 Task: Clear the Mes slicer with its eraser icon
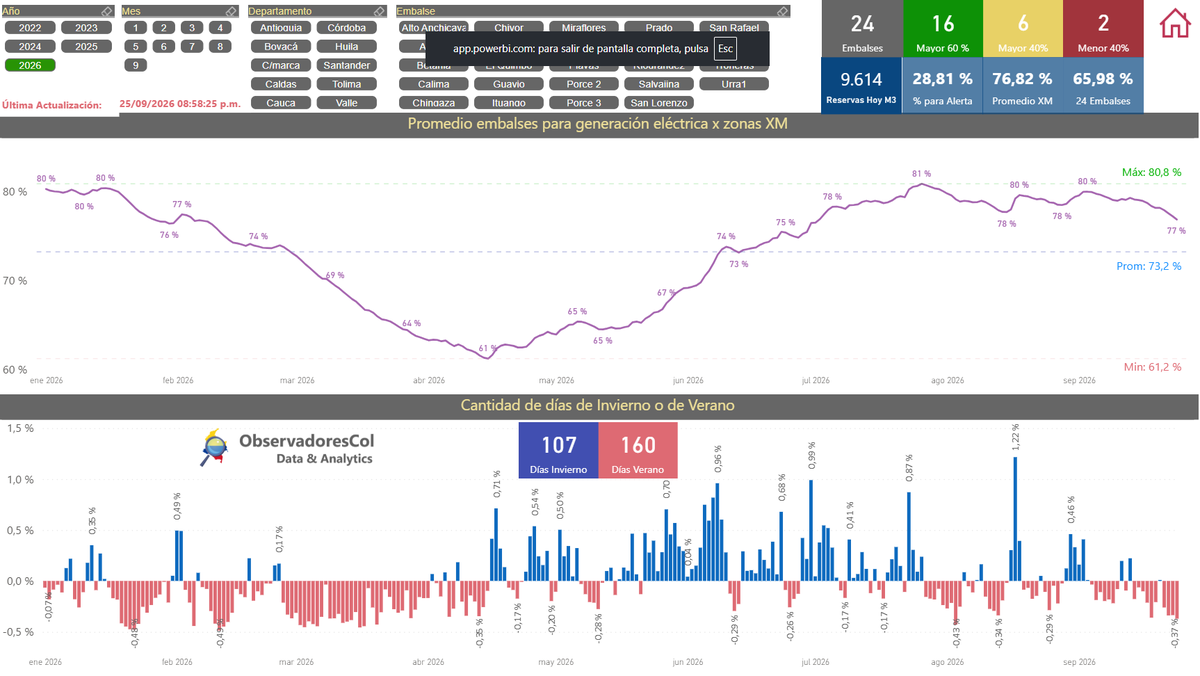231,11
